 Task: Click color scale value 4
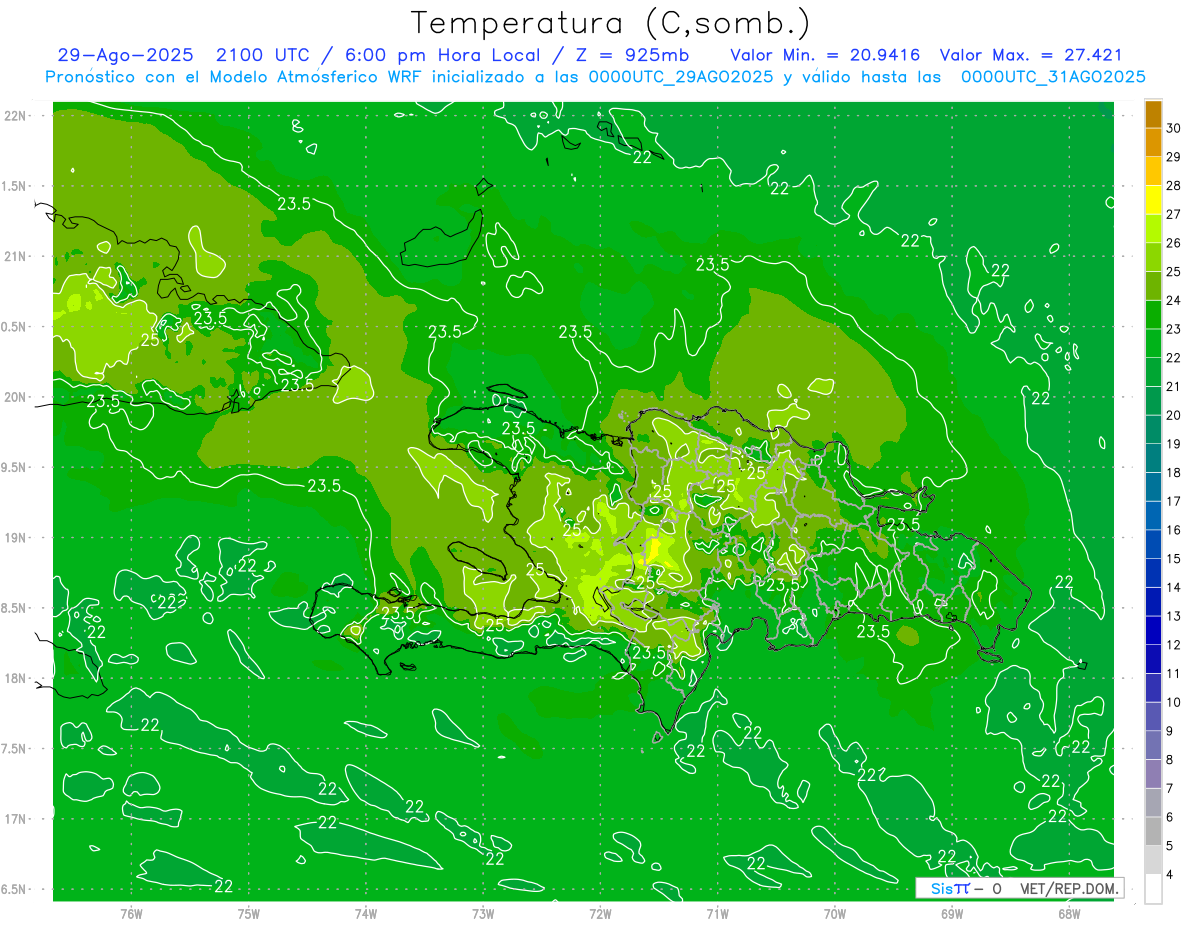1171,875
